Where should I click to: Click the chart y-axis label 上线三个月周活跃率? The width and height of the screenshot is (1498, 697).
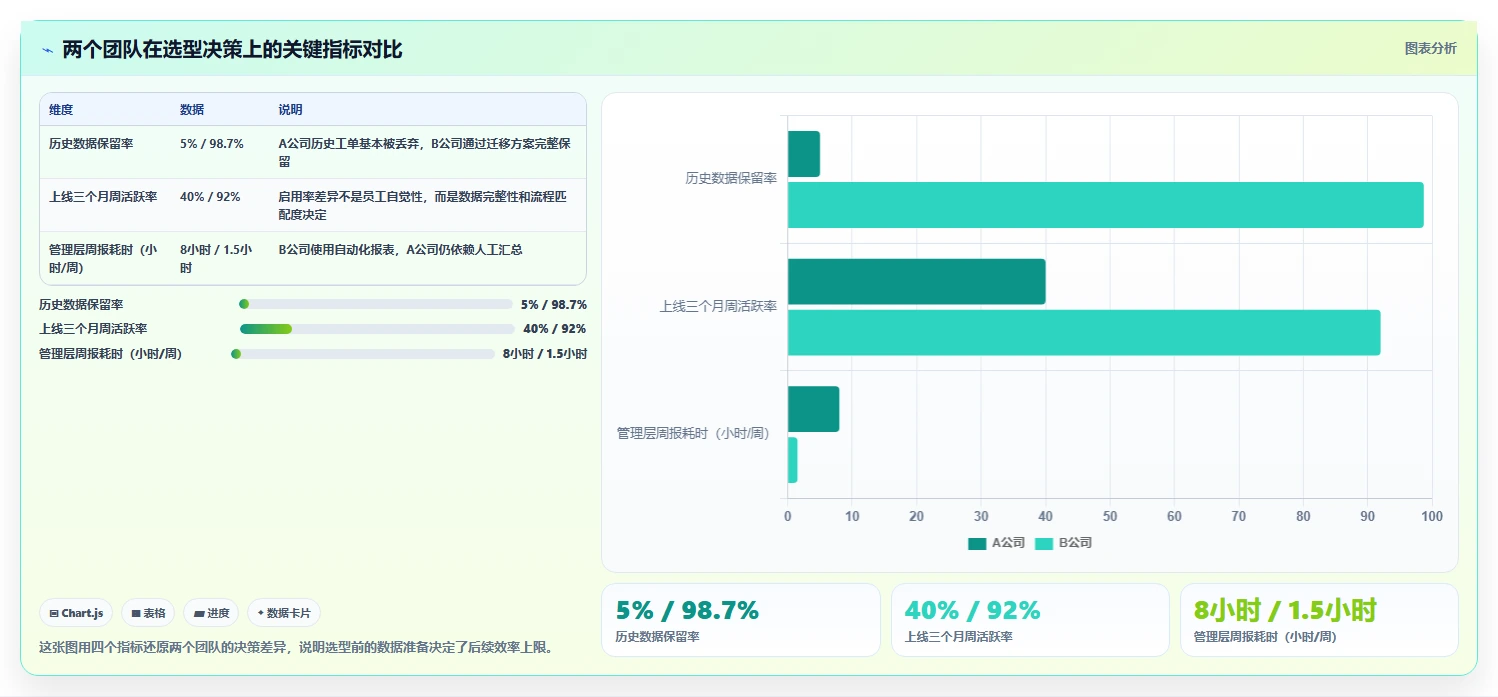point(718,307)
